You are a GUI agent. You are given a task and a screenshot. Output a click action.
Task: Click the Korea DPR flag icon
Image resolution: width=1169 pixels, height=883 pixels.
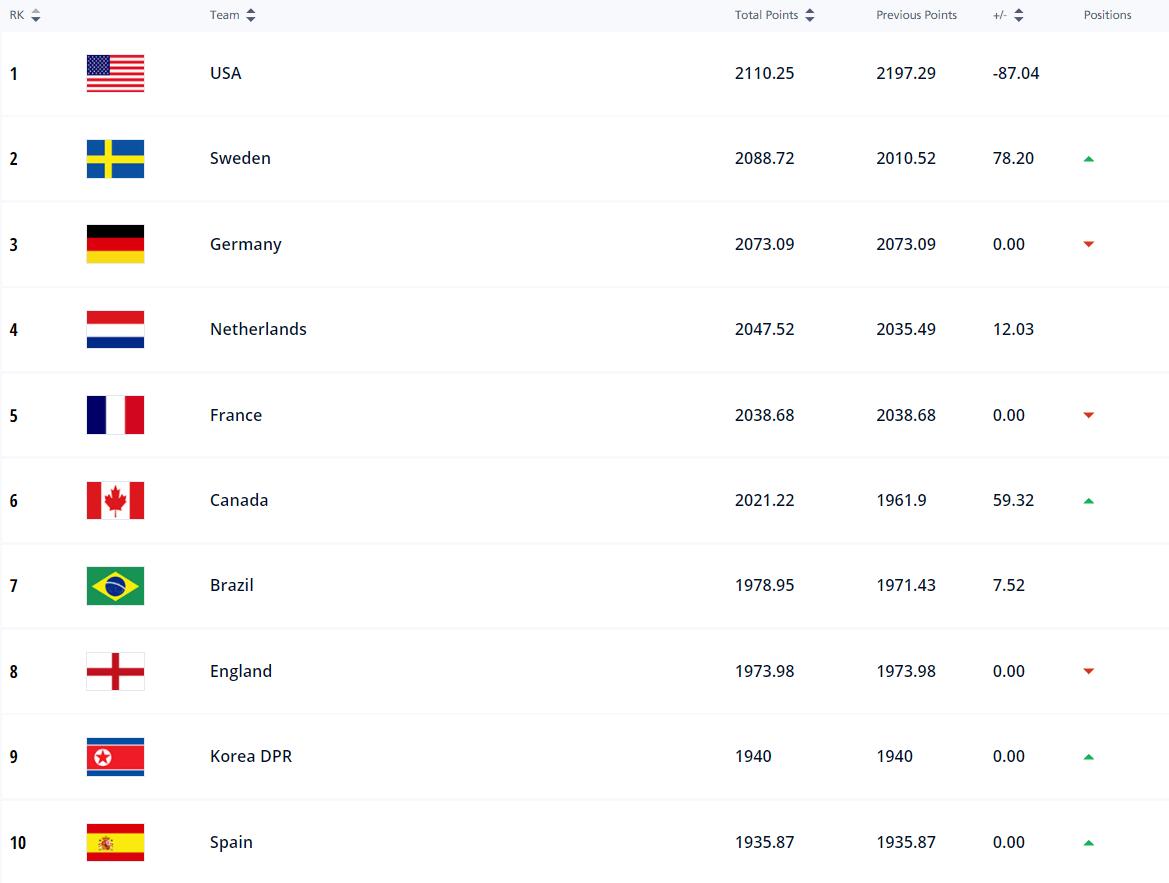tap(115, 757)
